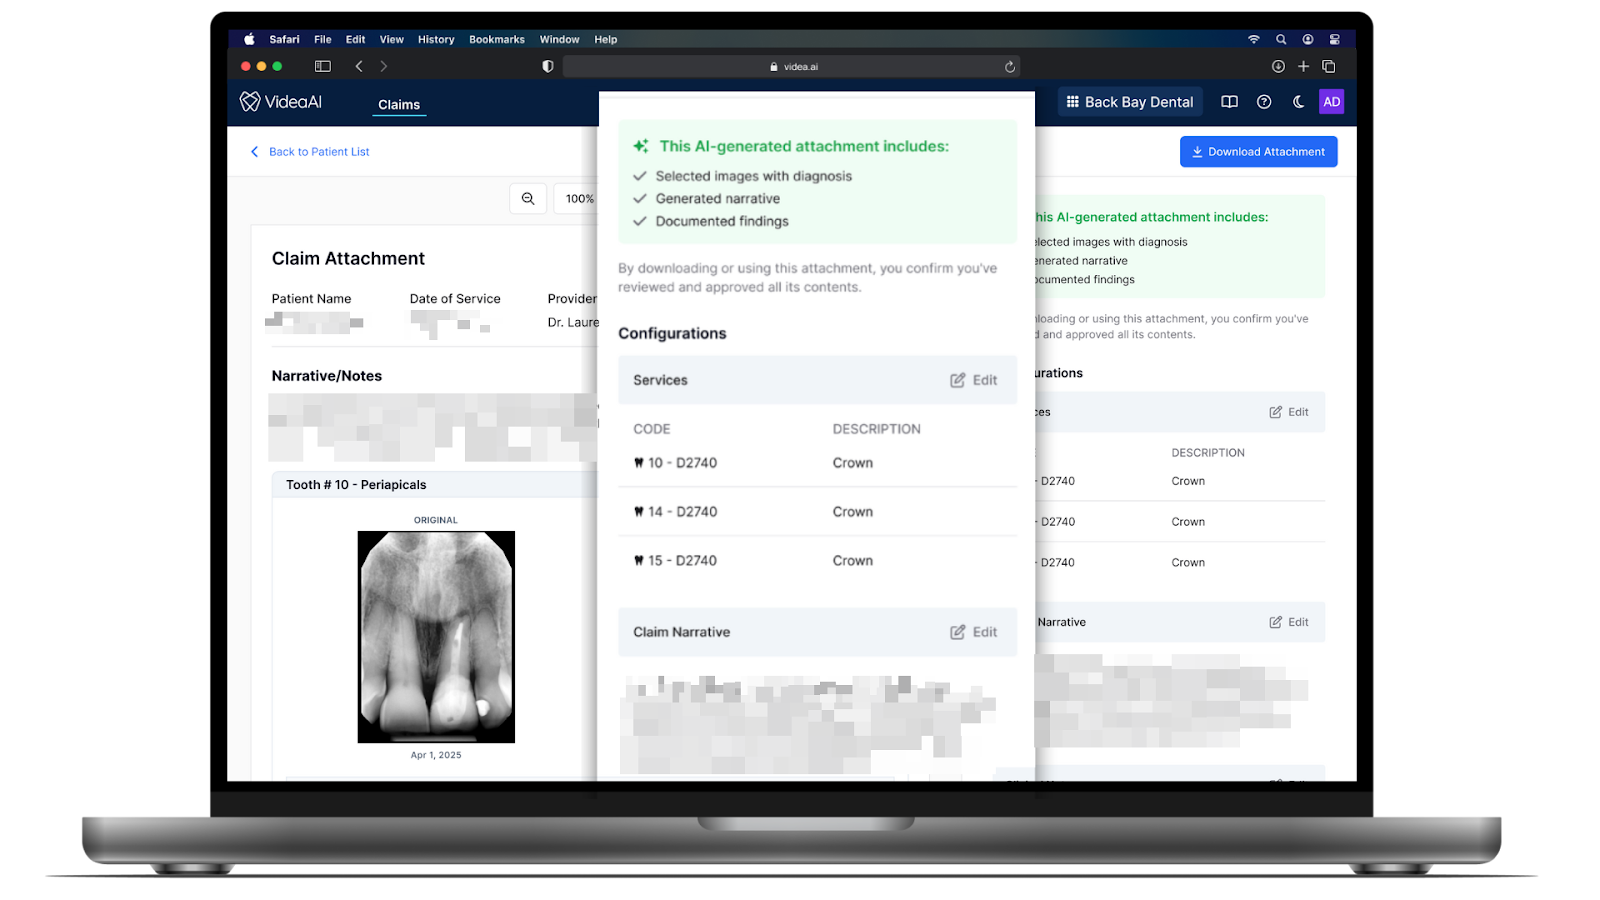The width and height of the screenshot is (1600, 900).
Task: Click the privacy shield icon
Action: click(548, 66)
